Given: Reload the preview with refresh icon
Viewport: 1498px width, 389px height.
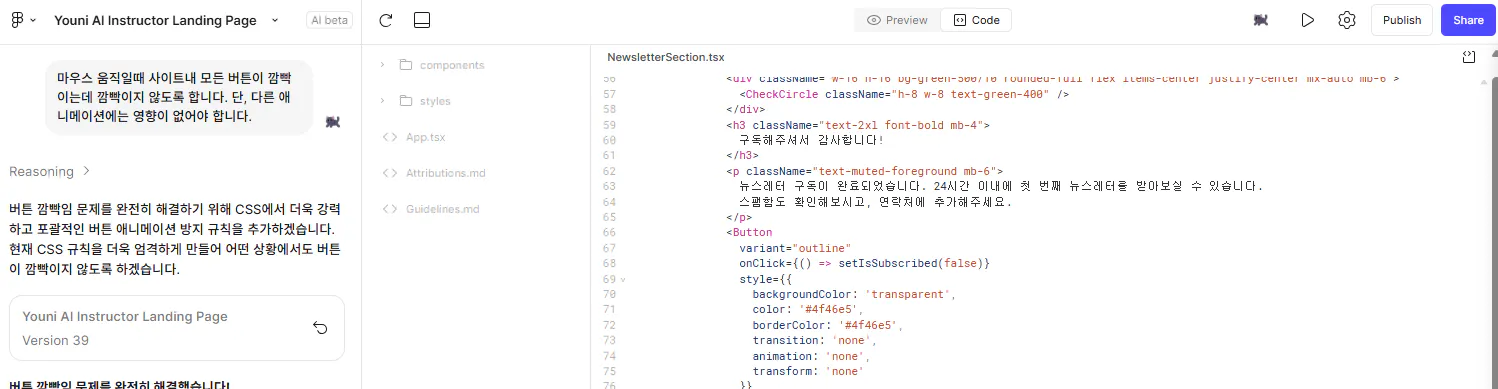Looking at the screenshot, I should click(x=386, y=20).
